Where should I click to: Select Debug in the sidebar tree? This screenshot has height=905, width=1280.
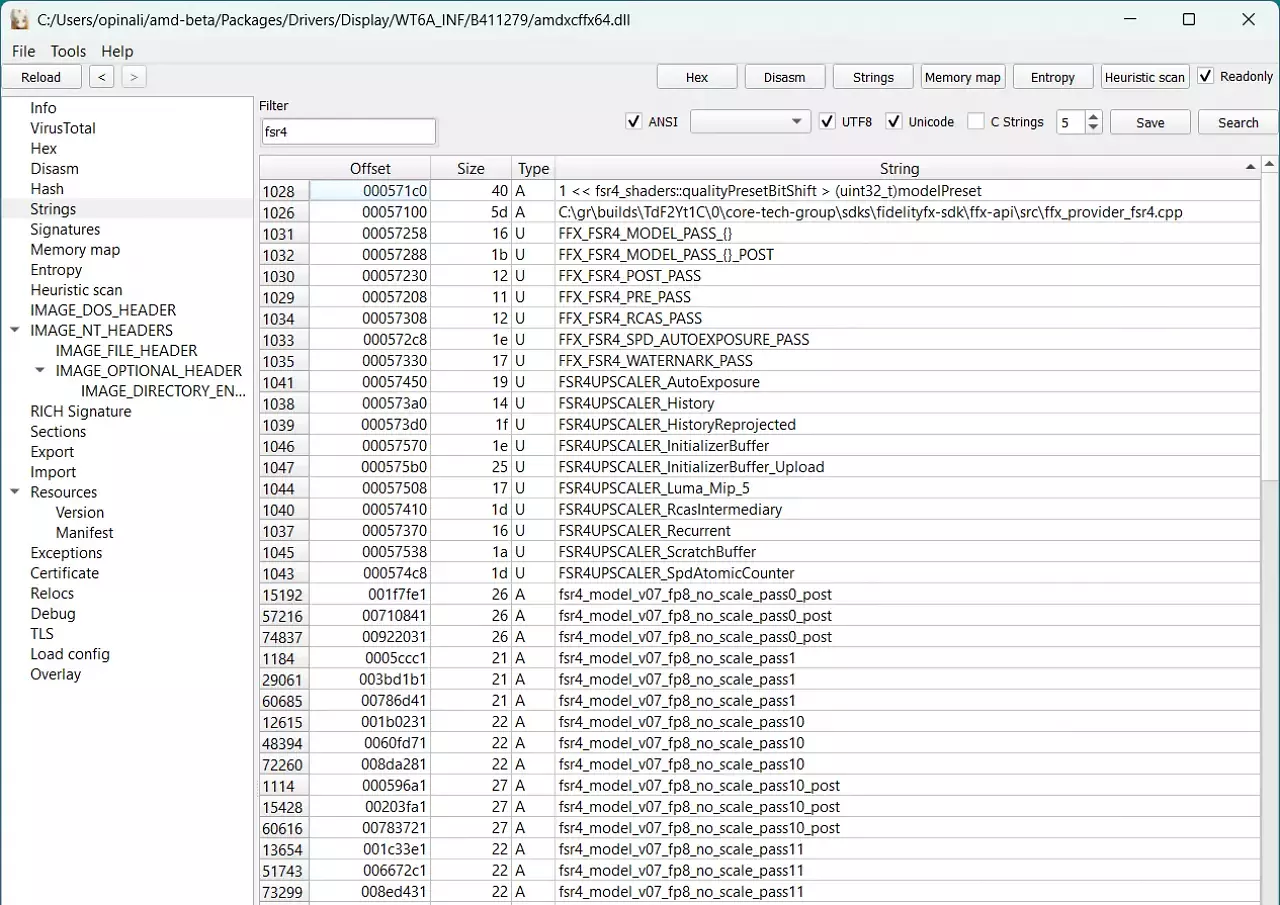[53, 613]
